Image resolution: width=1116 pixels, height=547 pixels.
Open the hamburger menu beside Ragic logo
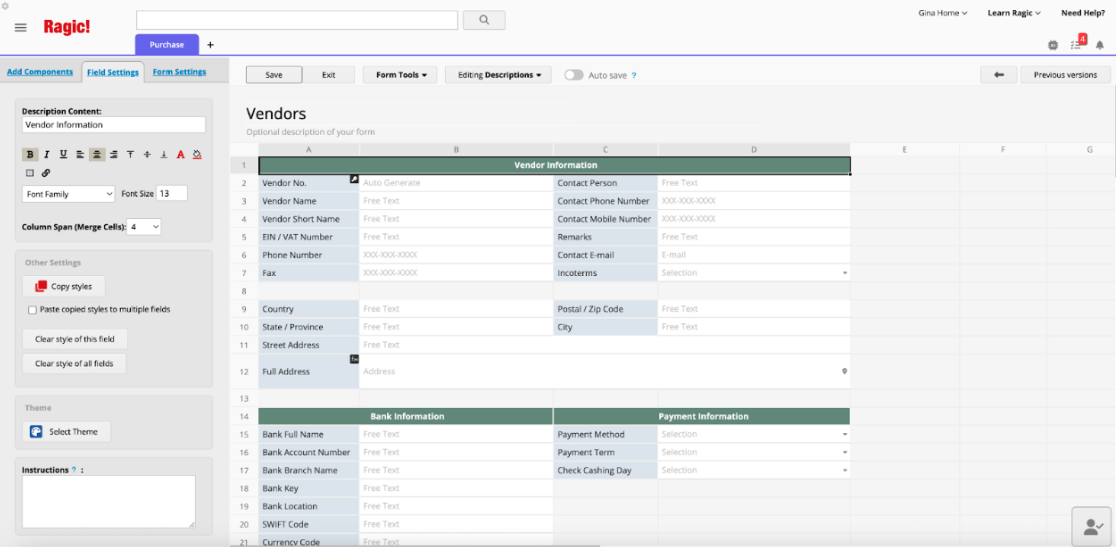point(20,27)
